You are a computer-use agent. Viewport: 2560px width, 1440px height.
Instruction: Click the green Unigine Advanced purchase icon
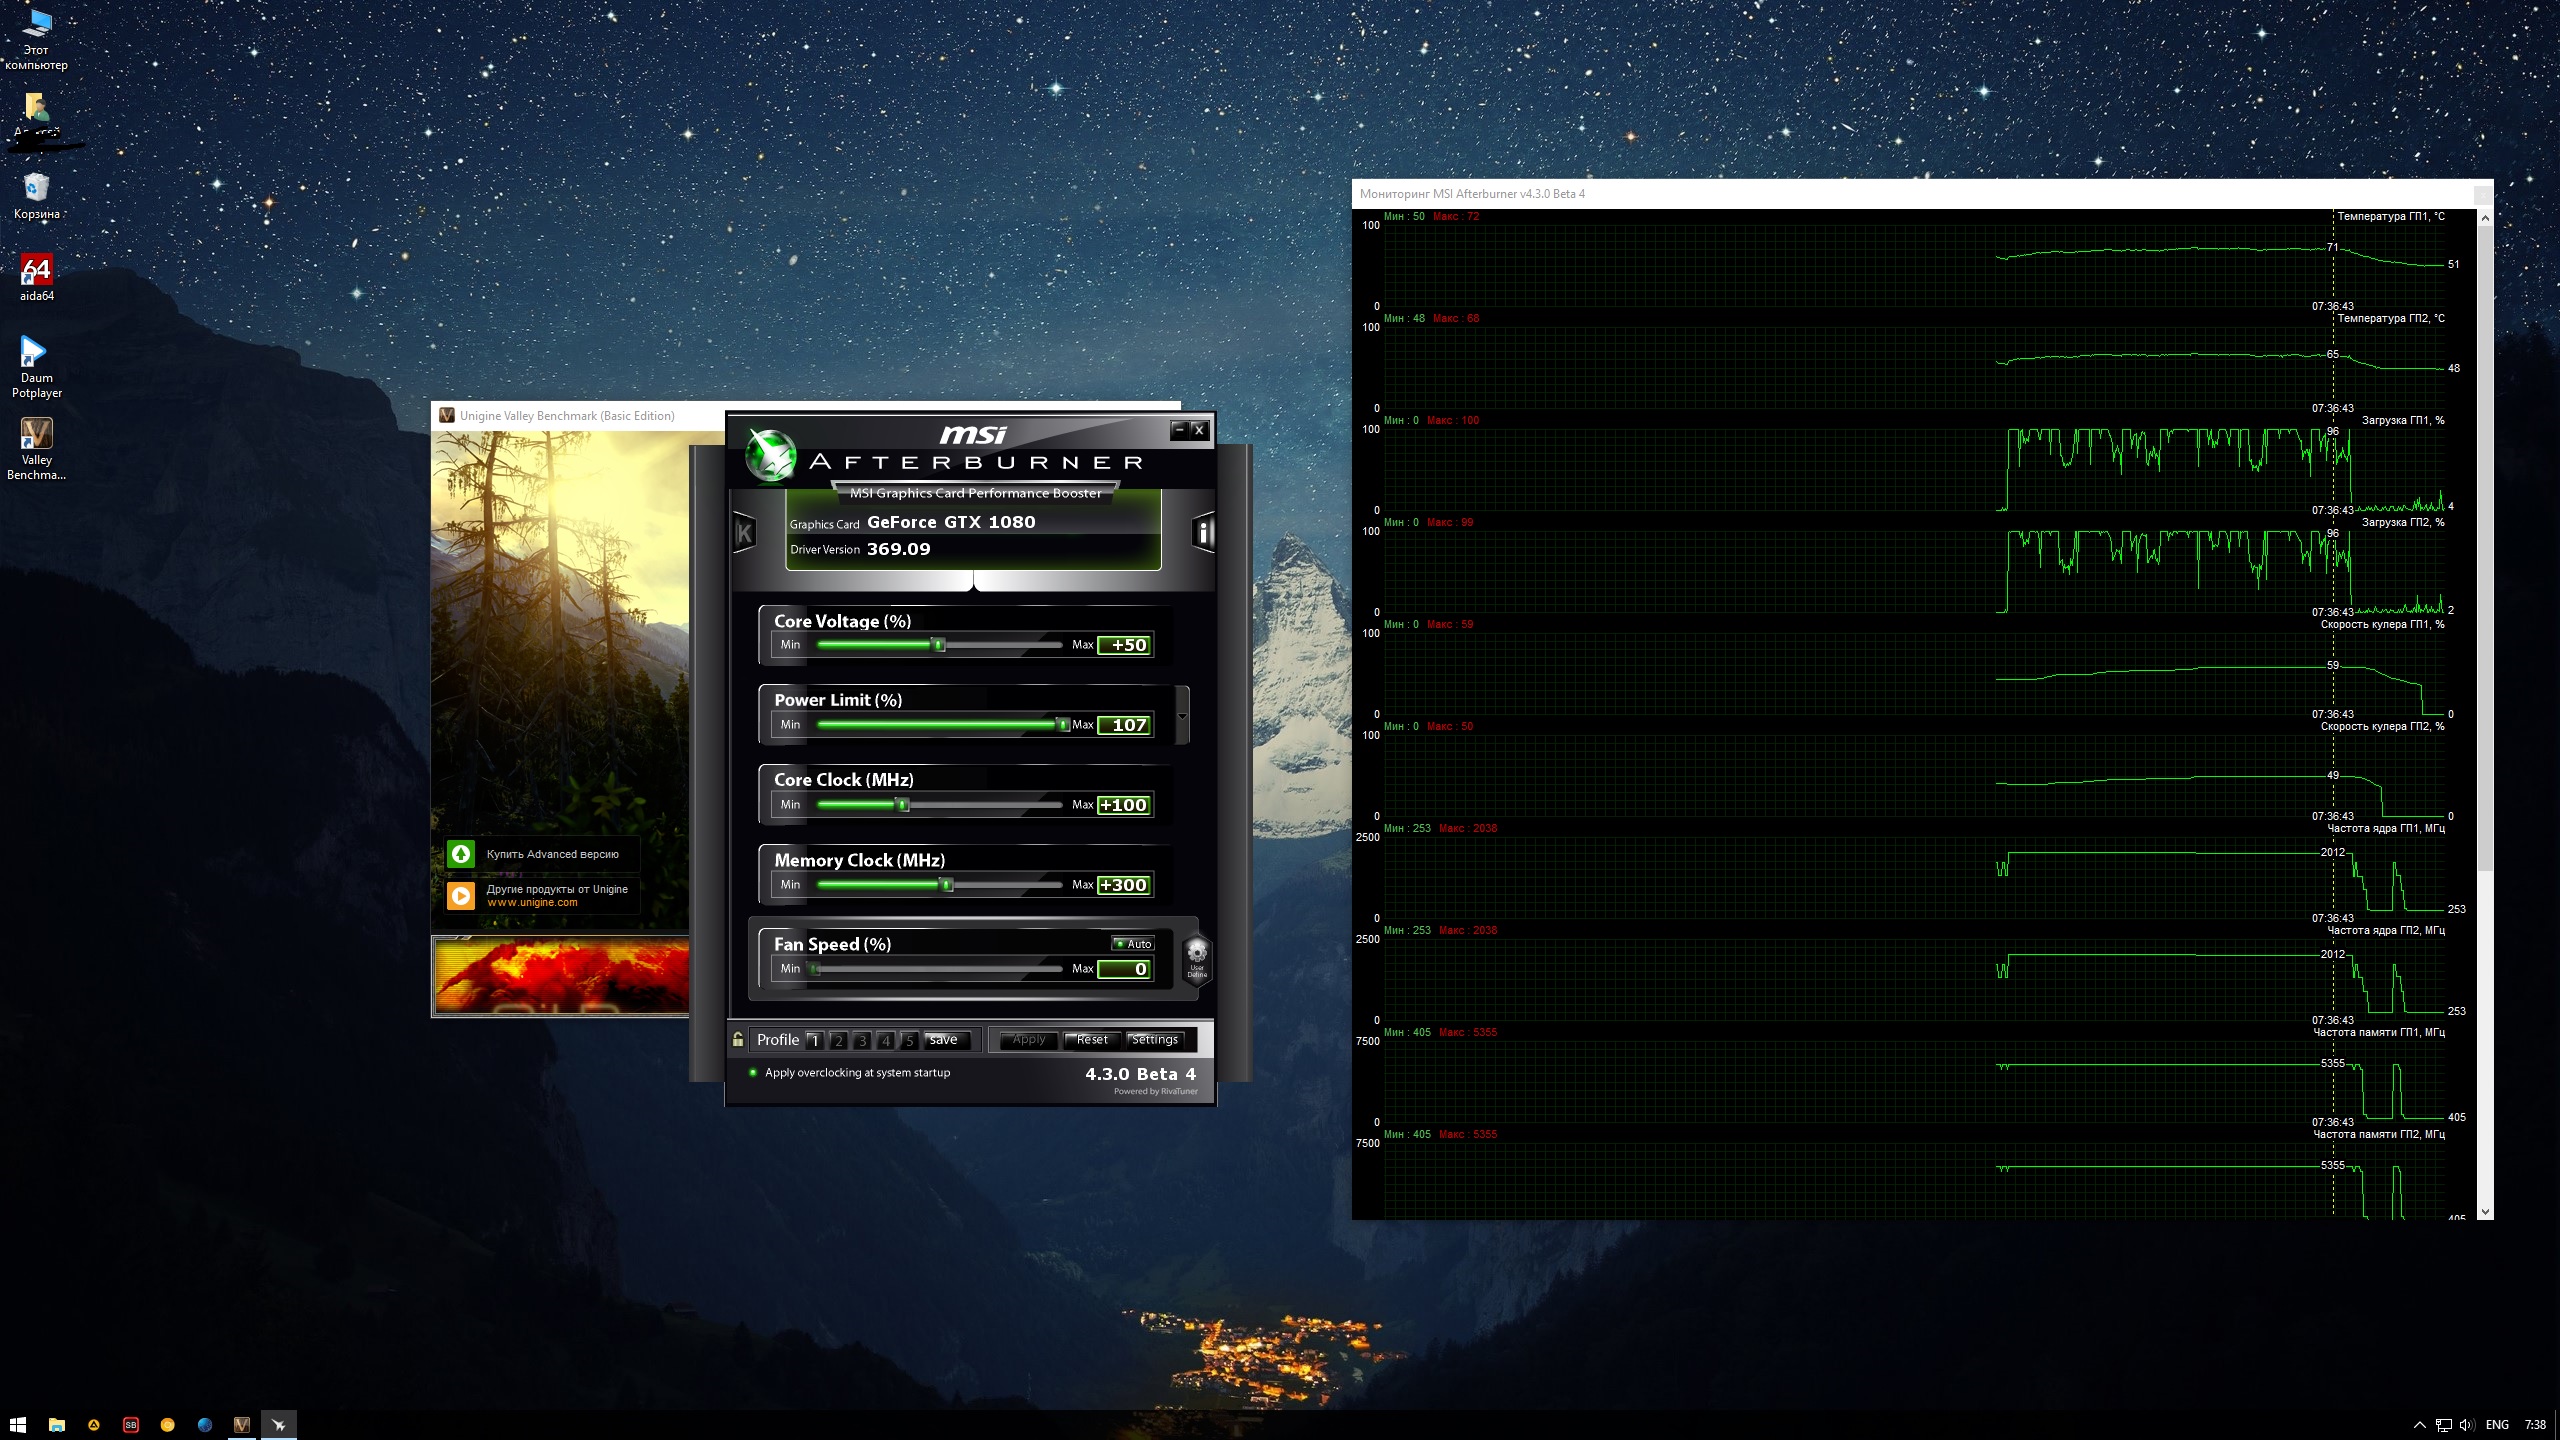click(x=461, y=854)
